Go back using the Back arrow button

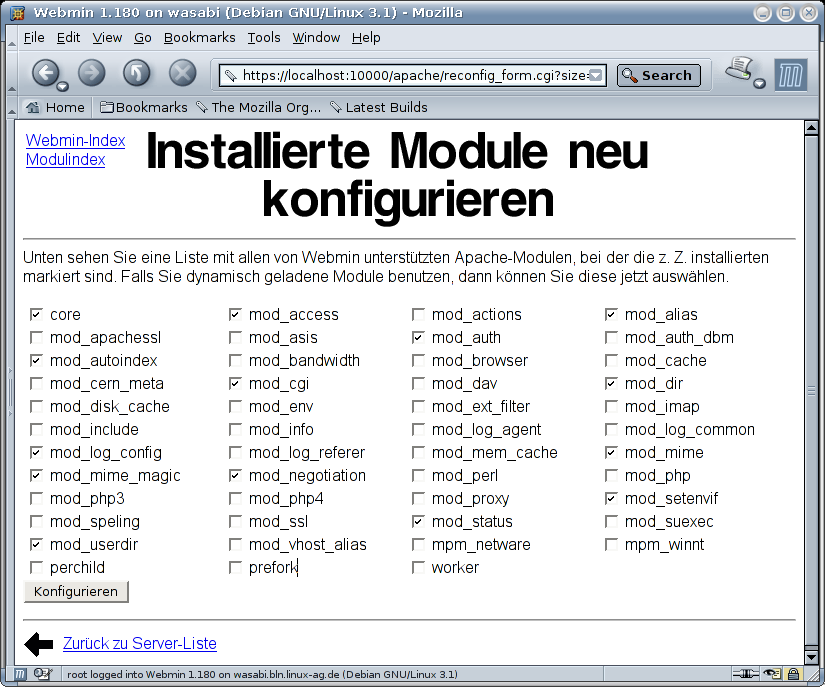click(46, 73)
